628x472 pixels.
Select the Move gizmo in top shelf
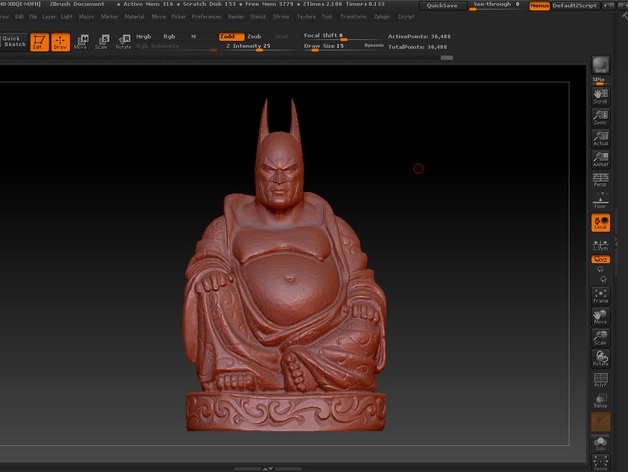click(81, 42)
